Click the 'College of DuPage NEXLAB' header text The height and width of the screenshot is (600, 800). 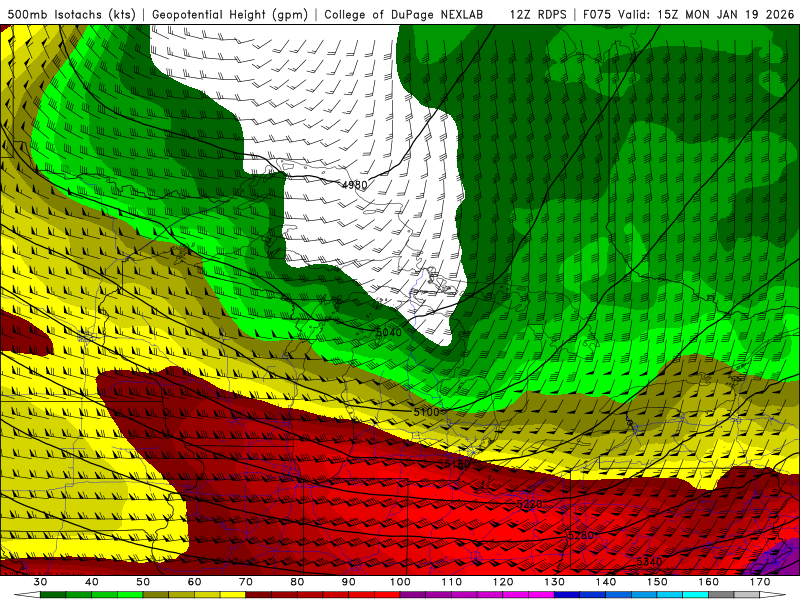pos(404,15)
